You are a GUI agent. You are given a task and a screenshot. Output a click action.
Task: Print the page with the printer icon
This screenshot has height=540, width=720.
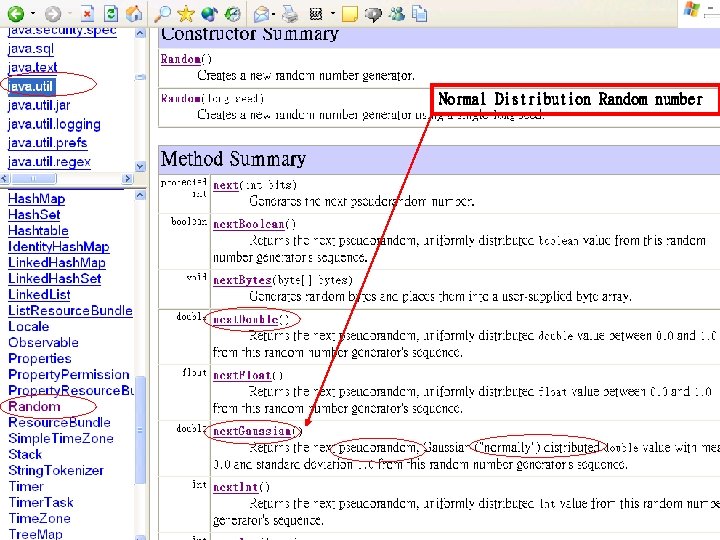(290, 14)
